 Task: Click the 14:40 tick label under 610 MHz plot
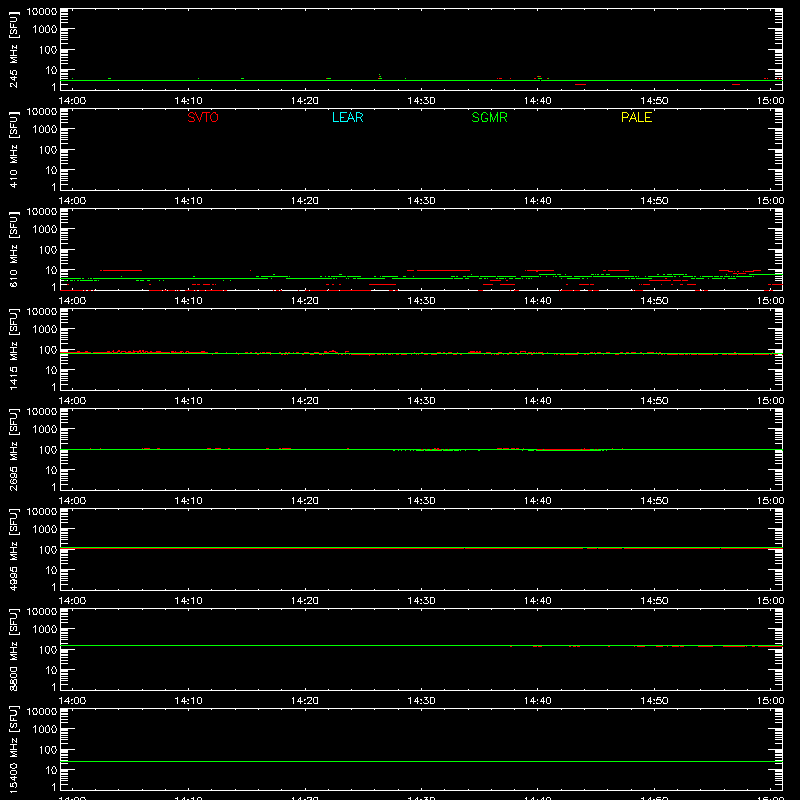[538, 301]
